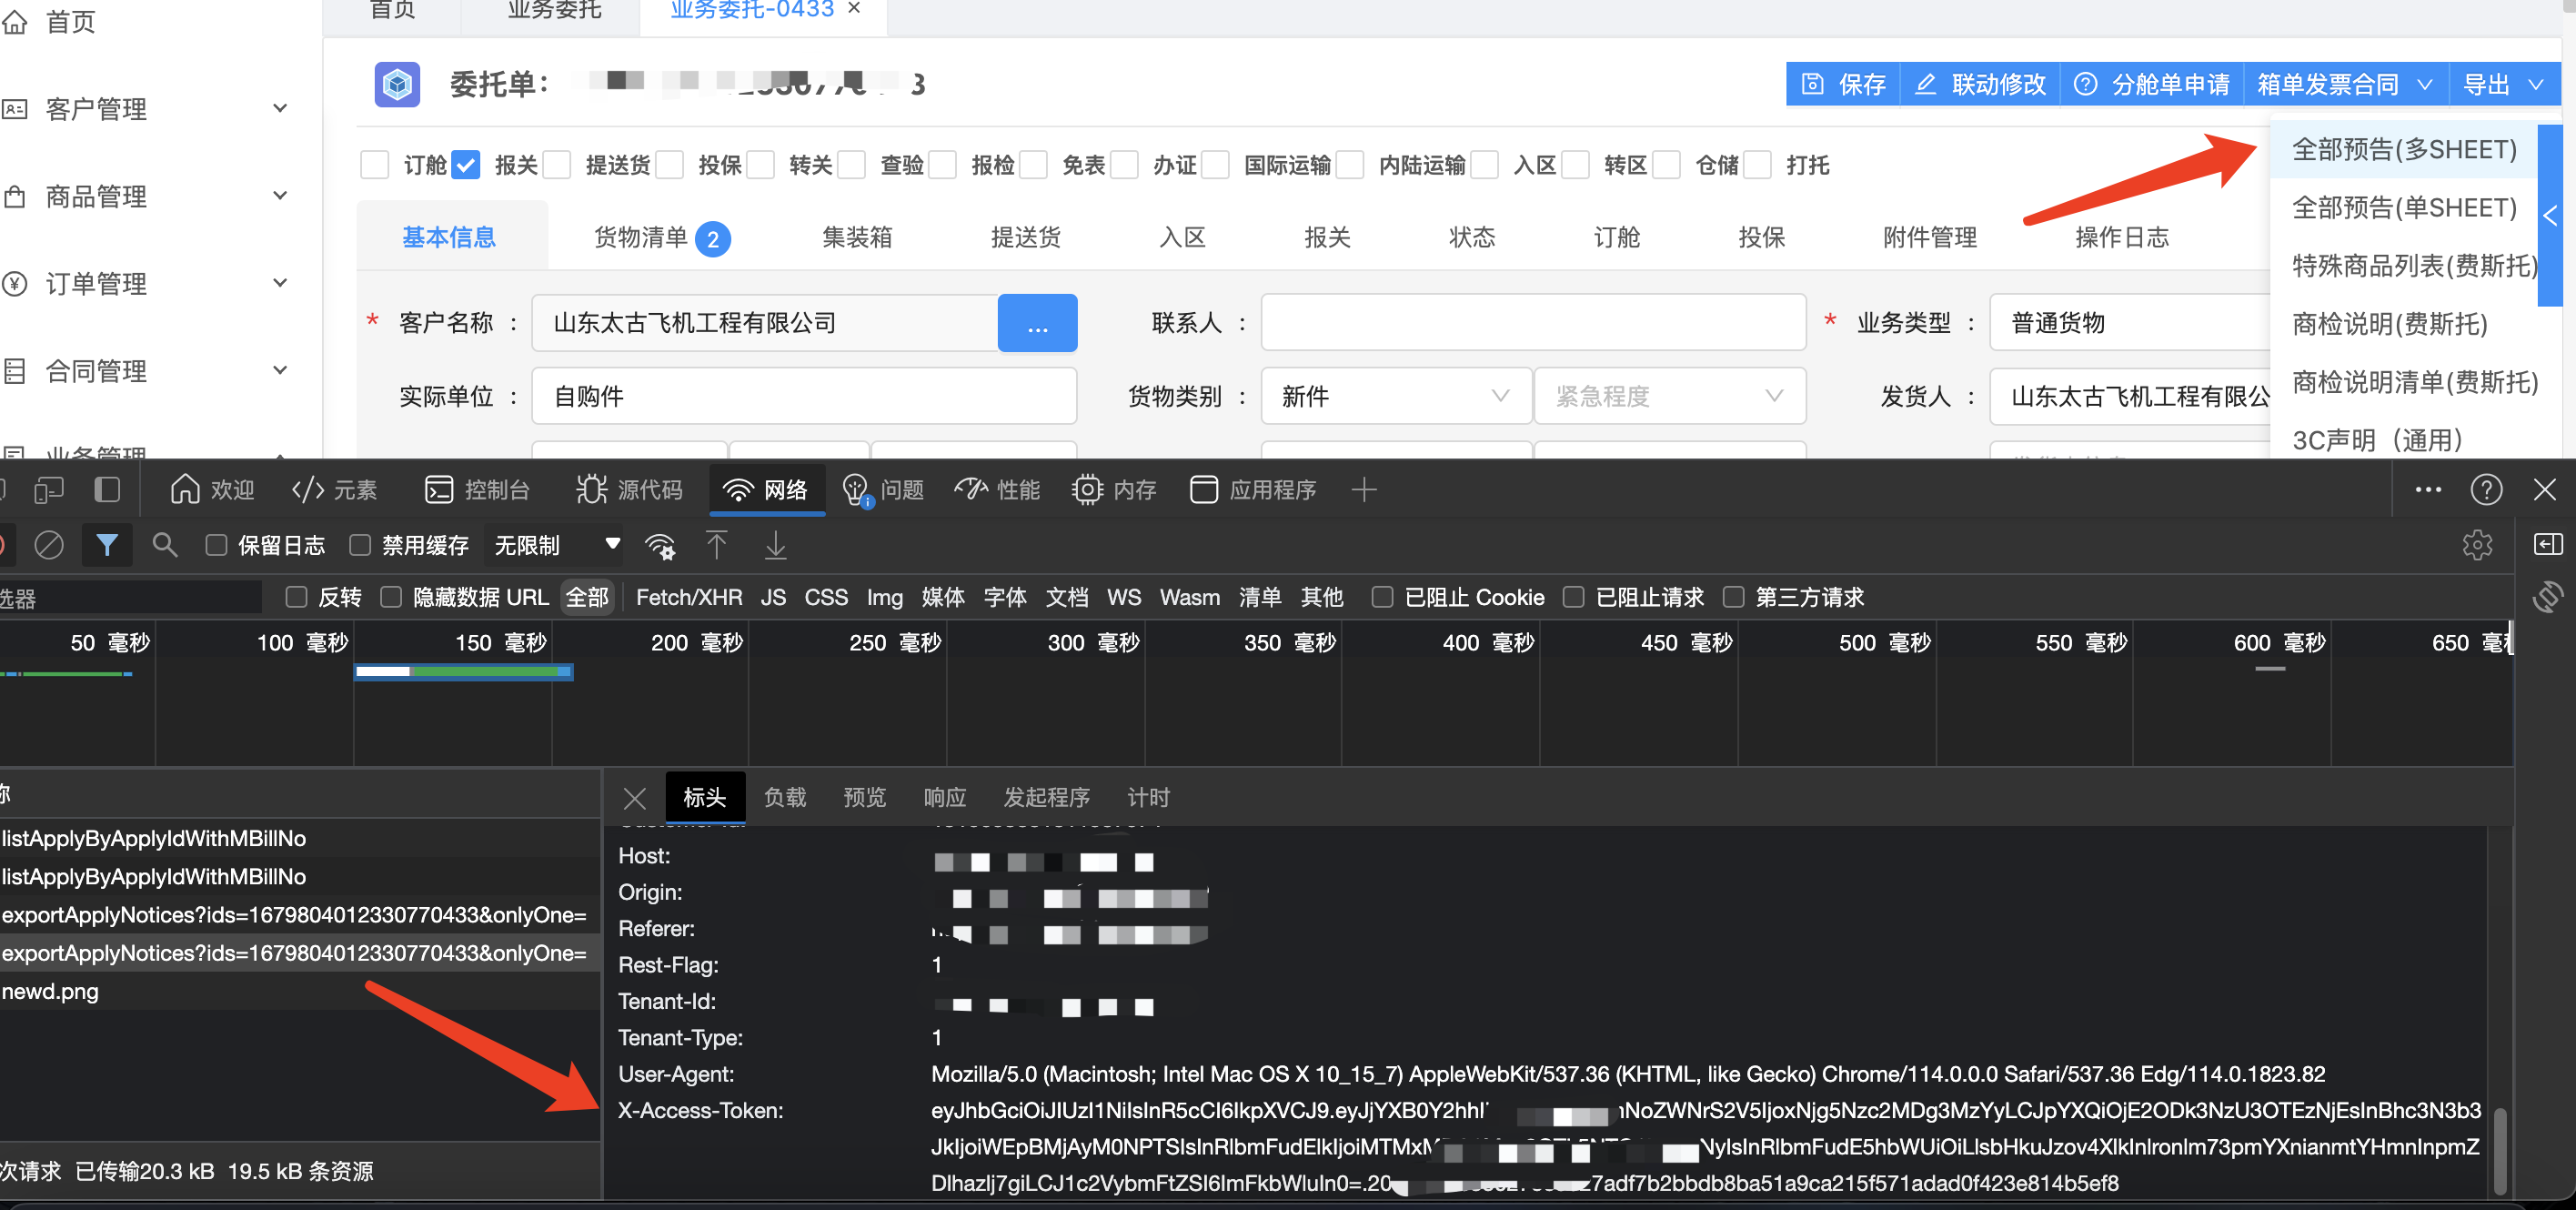This screenshot has height=1210, width=2576.
Task: Open the Sources panel
Action: tap(630, 489)
